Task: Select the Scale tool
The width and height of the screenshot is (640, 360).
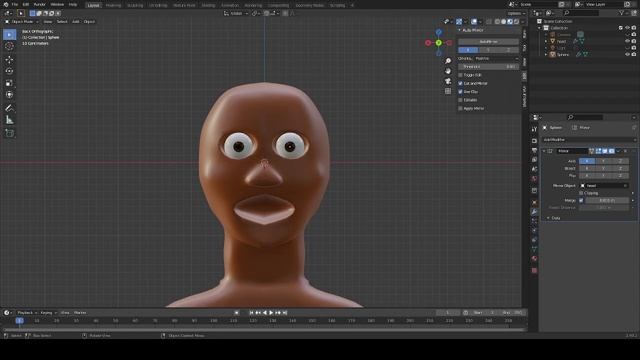Action: tap(9, 83)
